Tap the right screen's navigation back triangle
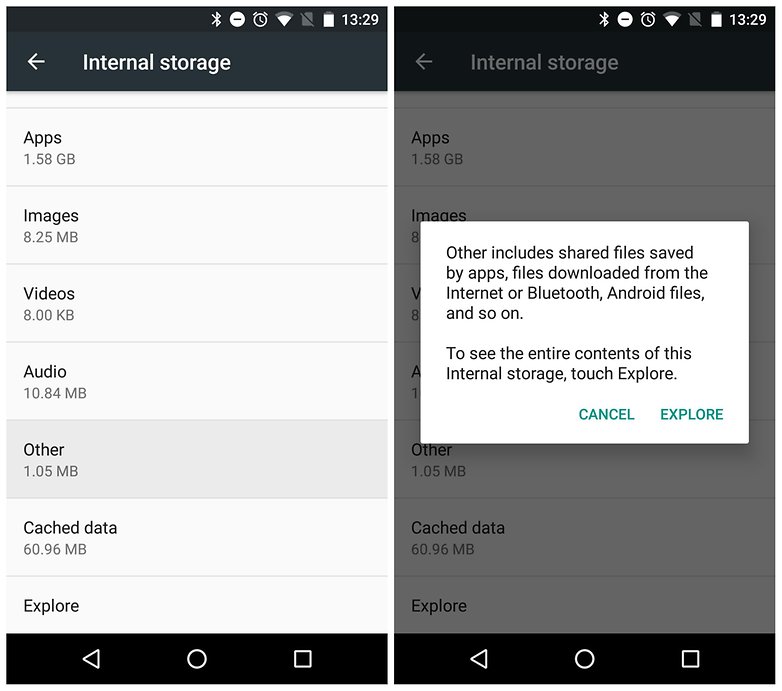Screen dimensions: 782x691 (x=479, y=659)
